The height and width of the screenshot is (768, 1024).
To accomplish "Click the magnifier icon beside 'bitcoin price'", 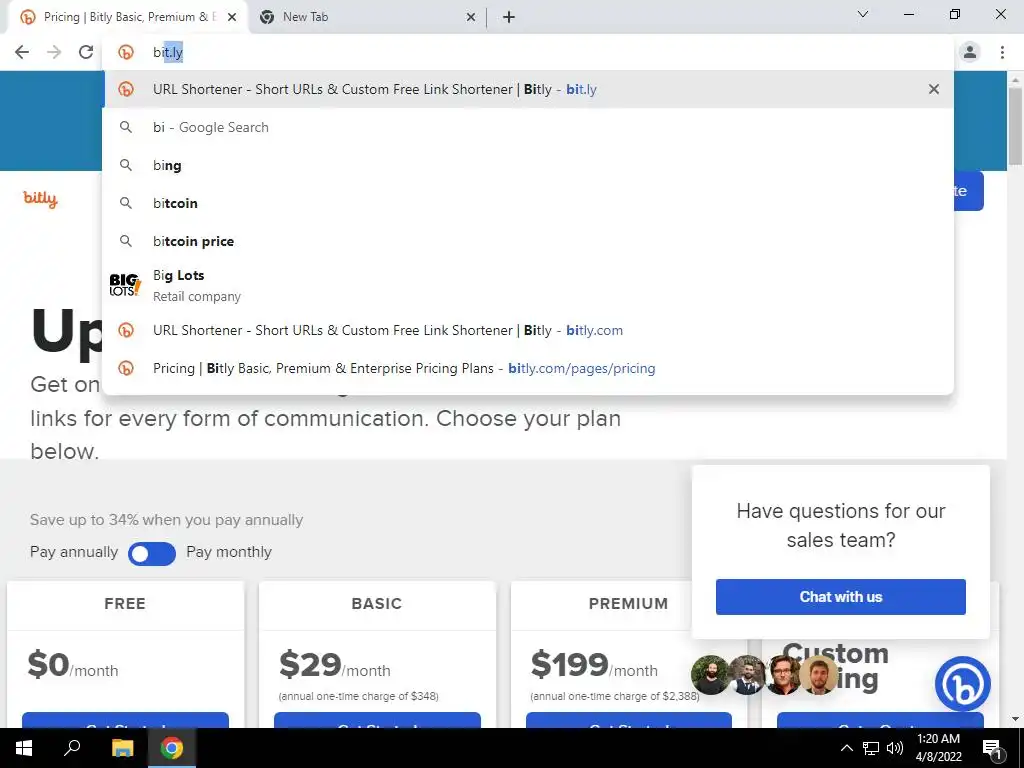I will [126, 241].
